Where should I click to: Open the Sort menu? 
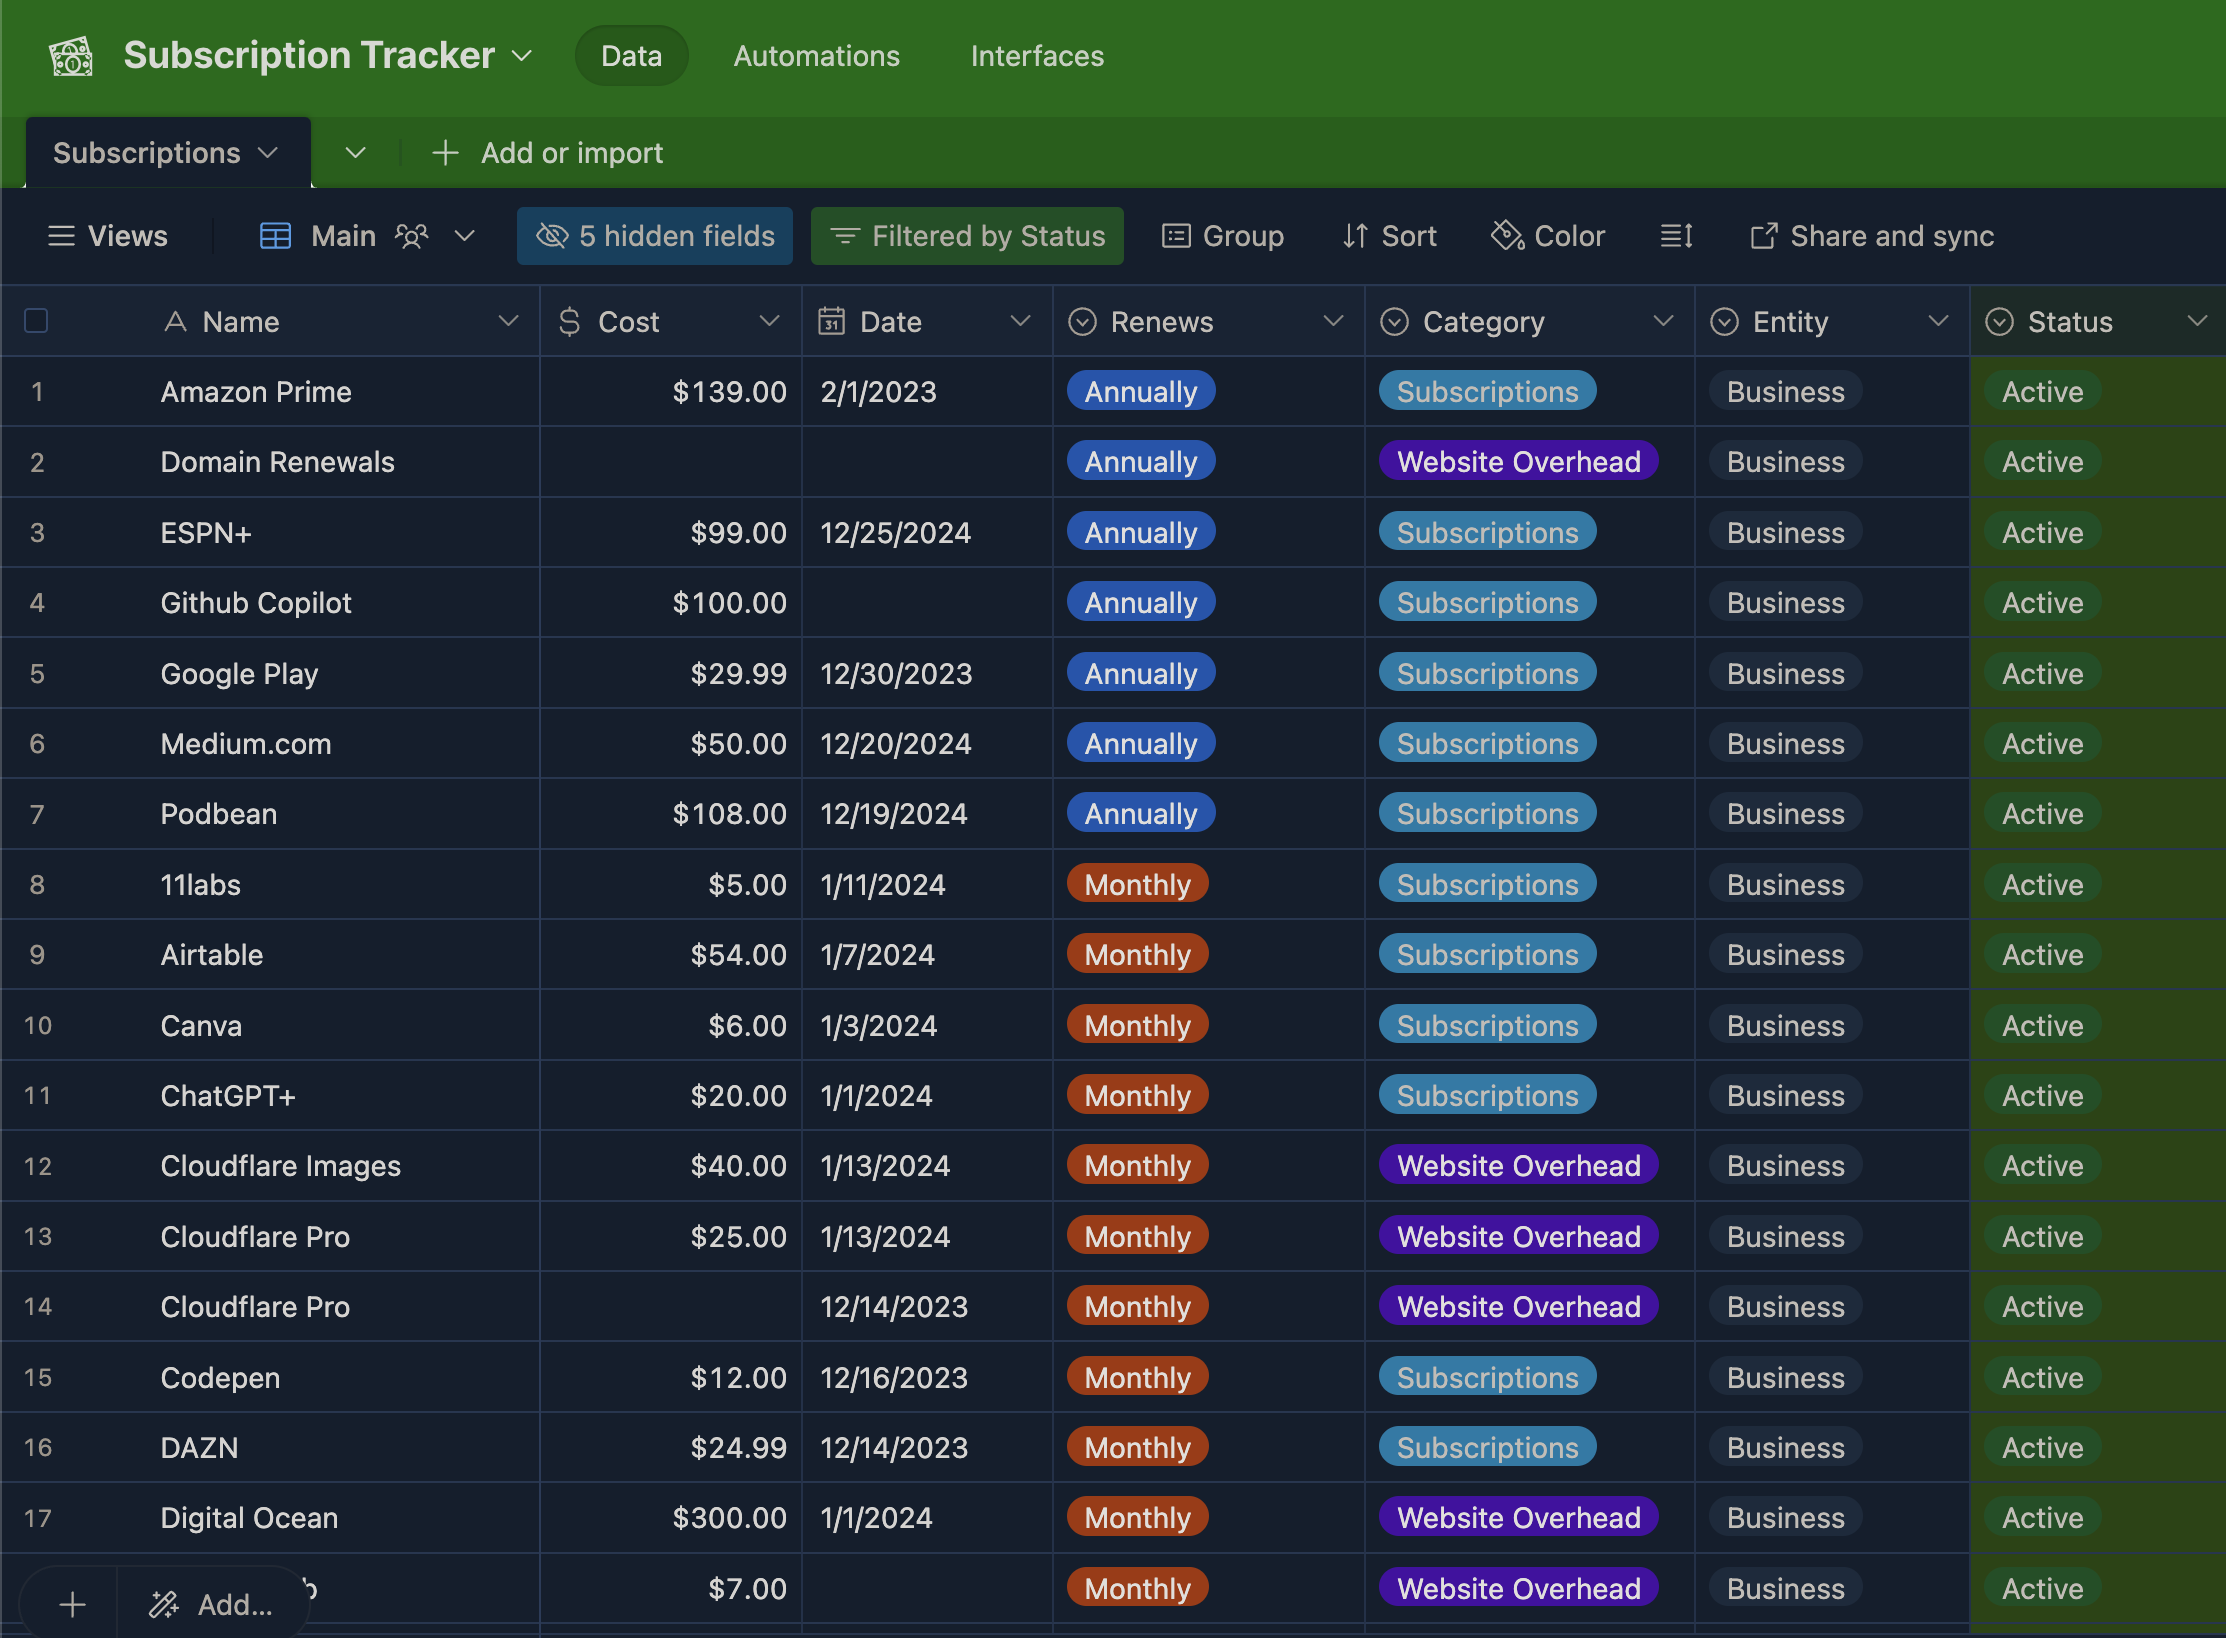[x=1389, y=236]
